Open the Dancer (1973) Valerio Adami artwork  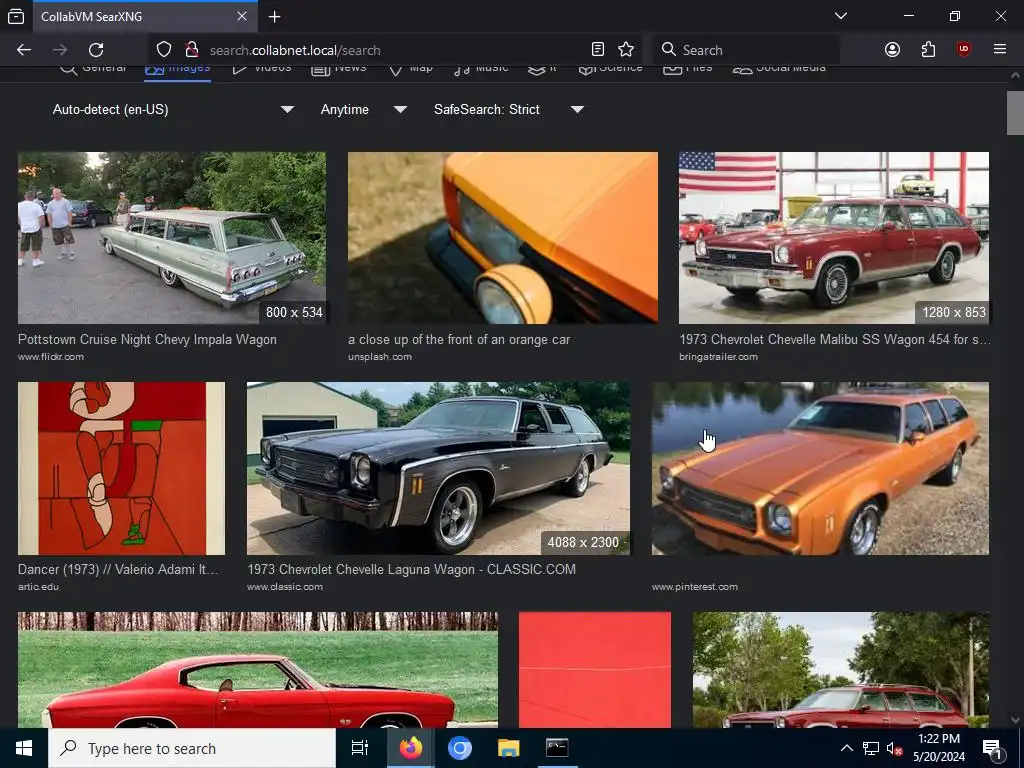tap(121, 468)
